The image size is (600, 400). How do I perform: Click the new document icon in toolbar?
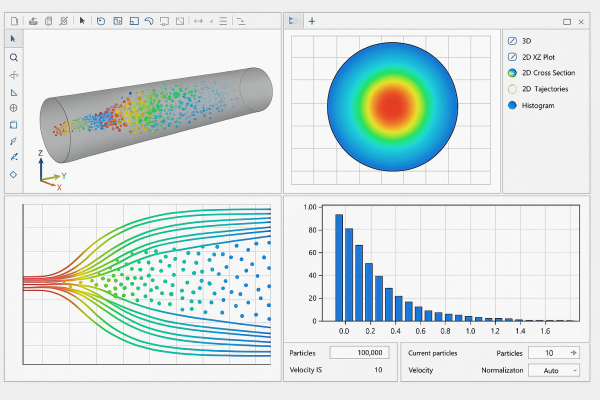14,20
